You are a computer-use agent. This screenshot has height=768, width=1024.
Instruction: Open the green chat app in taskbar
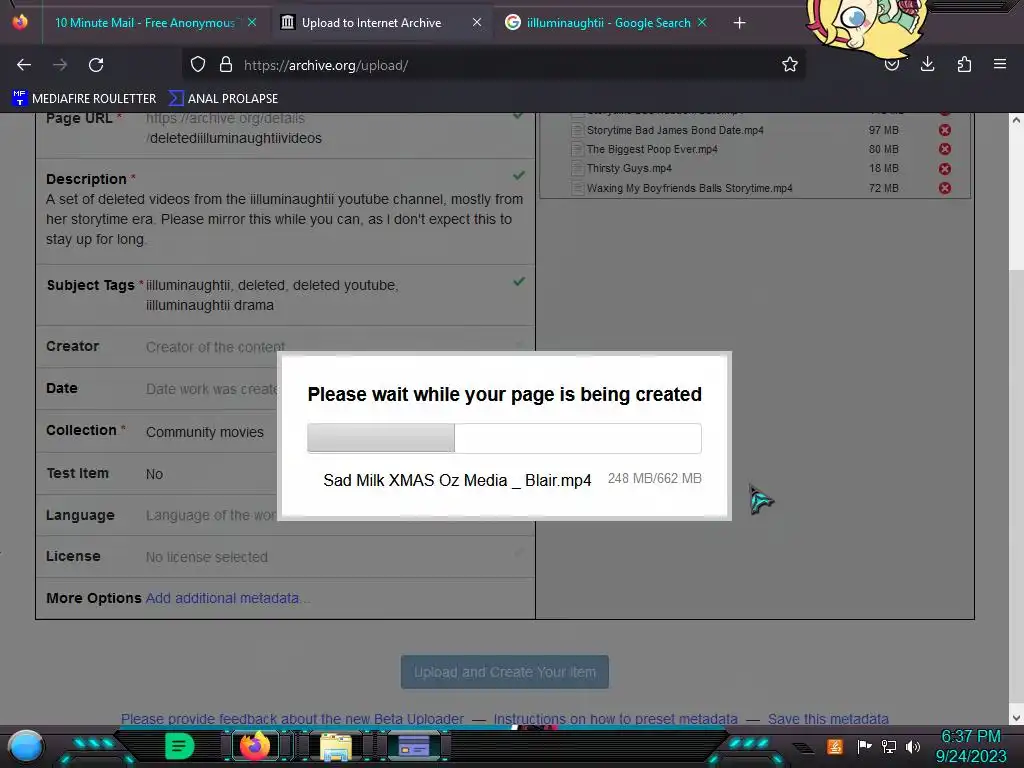[x=180, y=746]
